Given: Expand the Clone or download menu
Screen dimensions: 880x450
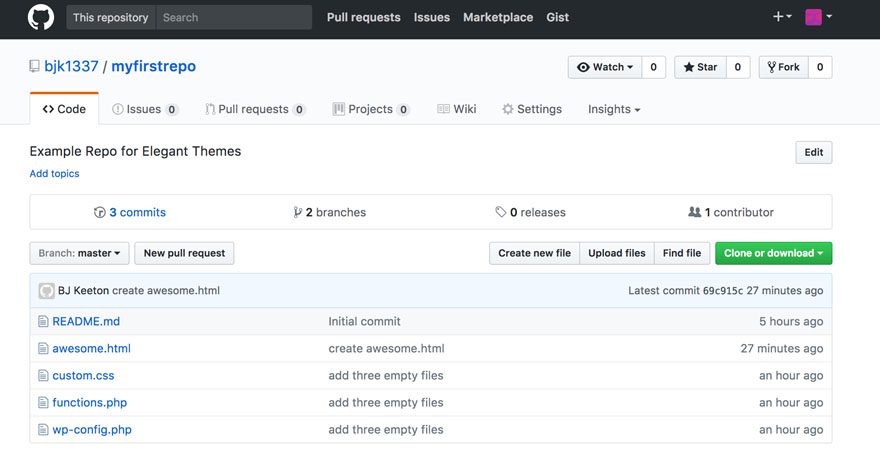Looking at the screenshot, I should click(773, 253).
